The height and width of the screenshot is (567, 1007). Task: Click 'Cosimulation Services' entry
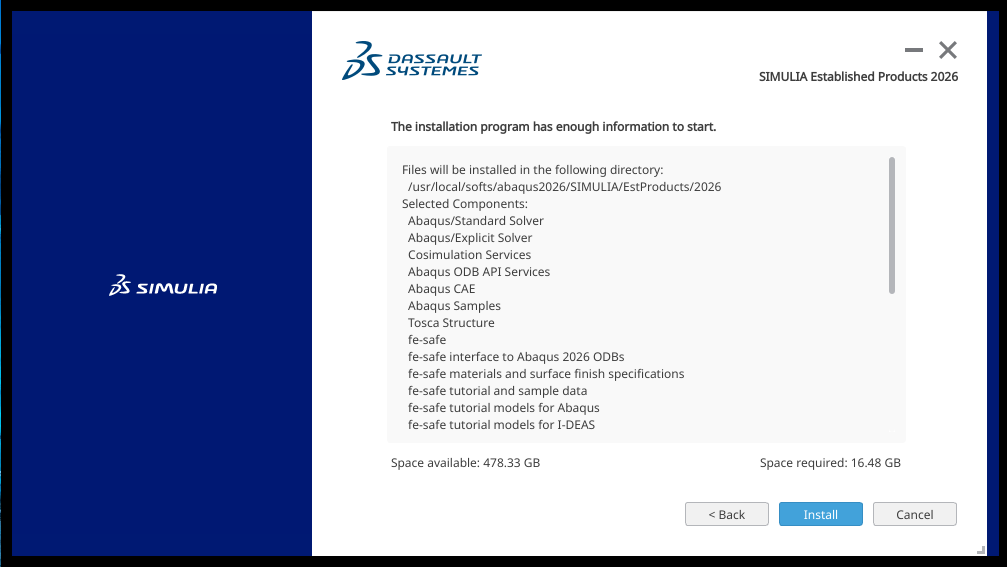469,255
